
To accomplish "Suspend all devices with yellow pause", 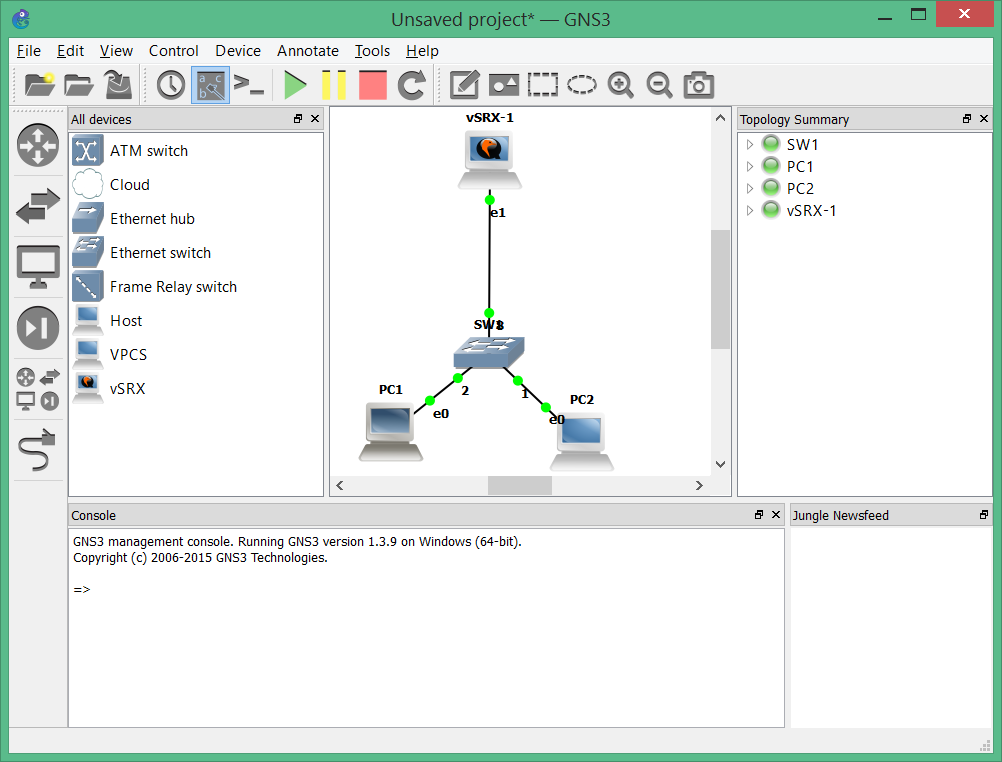I will pos(334,84).
